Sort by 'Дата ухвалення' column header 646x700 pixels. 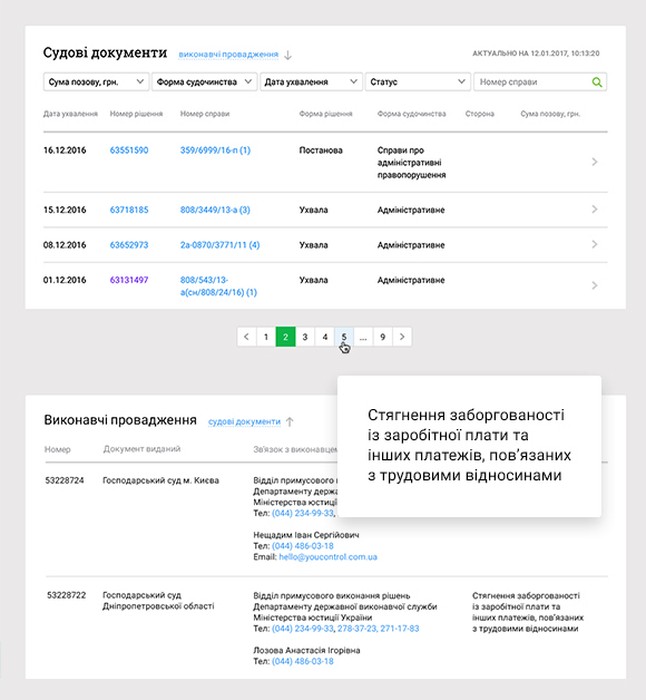pos(71,114)
